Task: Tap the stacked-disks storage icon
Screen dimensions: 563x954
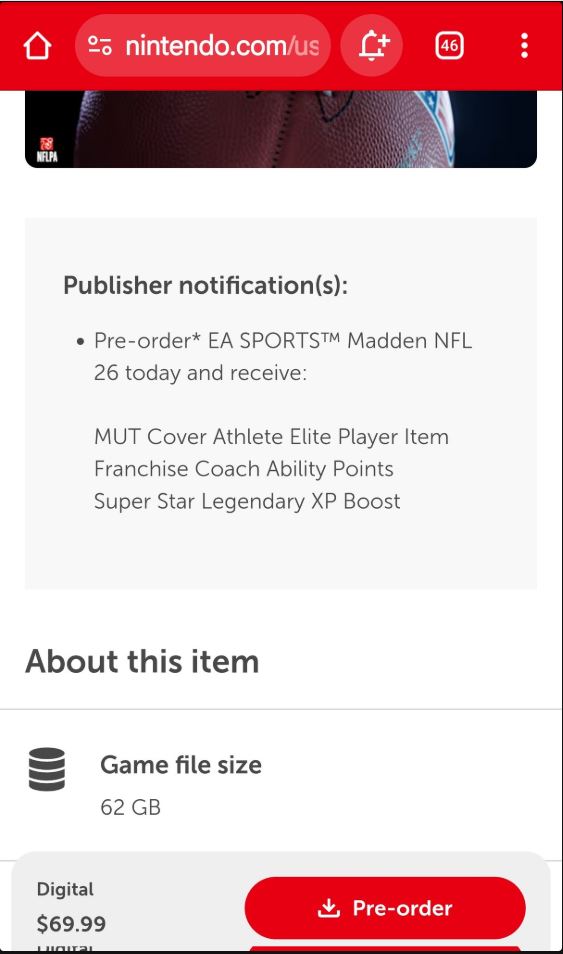Action: click(x=47, y=770)
